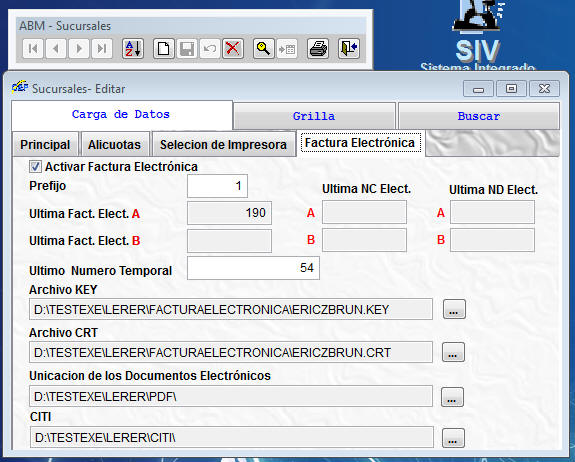This screenshot has width=575, height=462.
Task: Print using the printer icon
Action: point(318,48)
